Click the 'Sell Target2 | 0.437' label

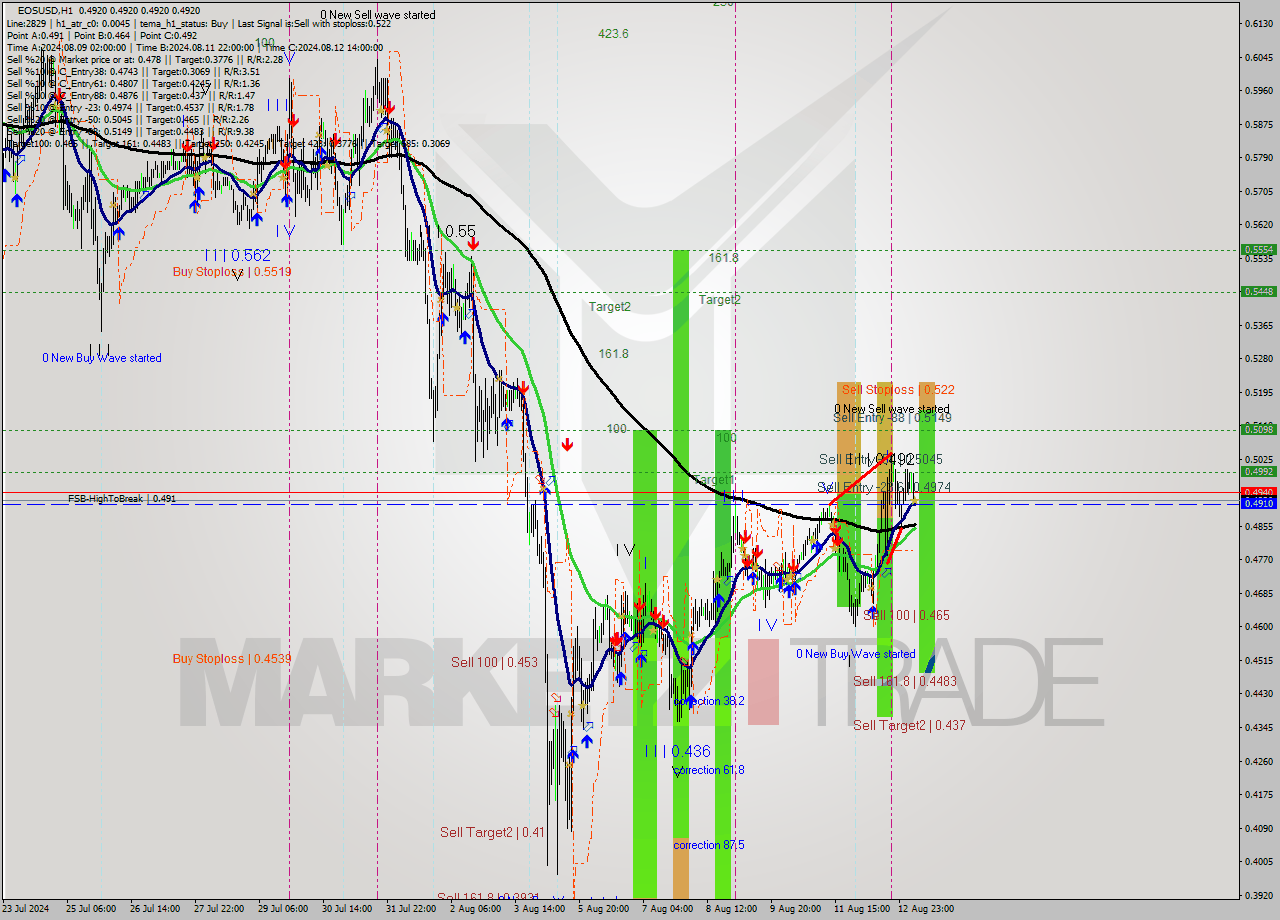(x=909, y=725)
